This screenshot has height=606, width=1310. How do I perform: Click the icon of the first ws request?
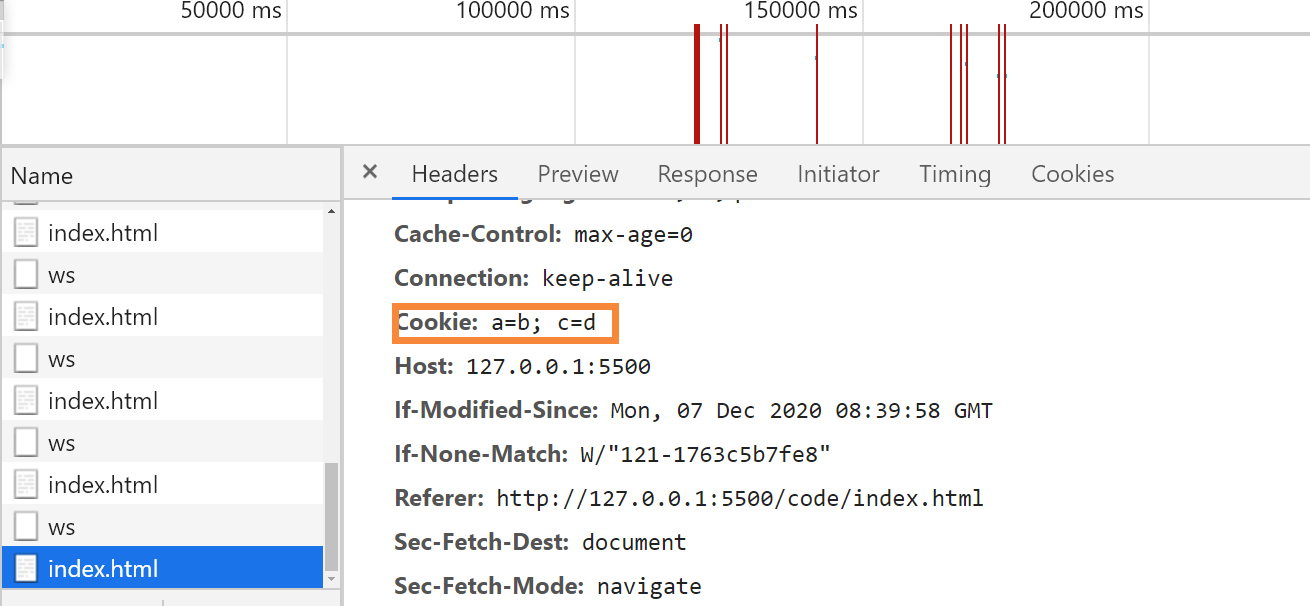25,275
